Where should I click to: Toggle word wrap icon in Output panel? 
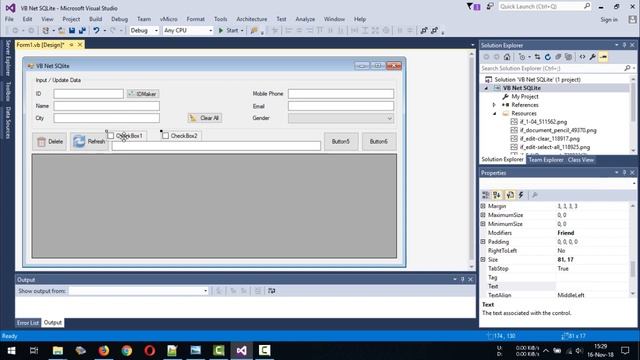(271, 291)
